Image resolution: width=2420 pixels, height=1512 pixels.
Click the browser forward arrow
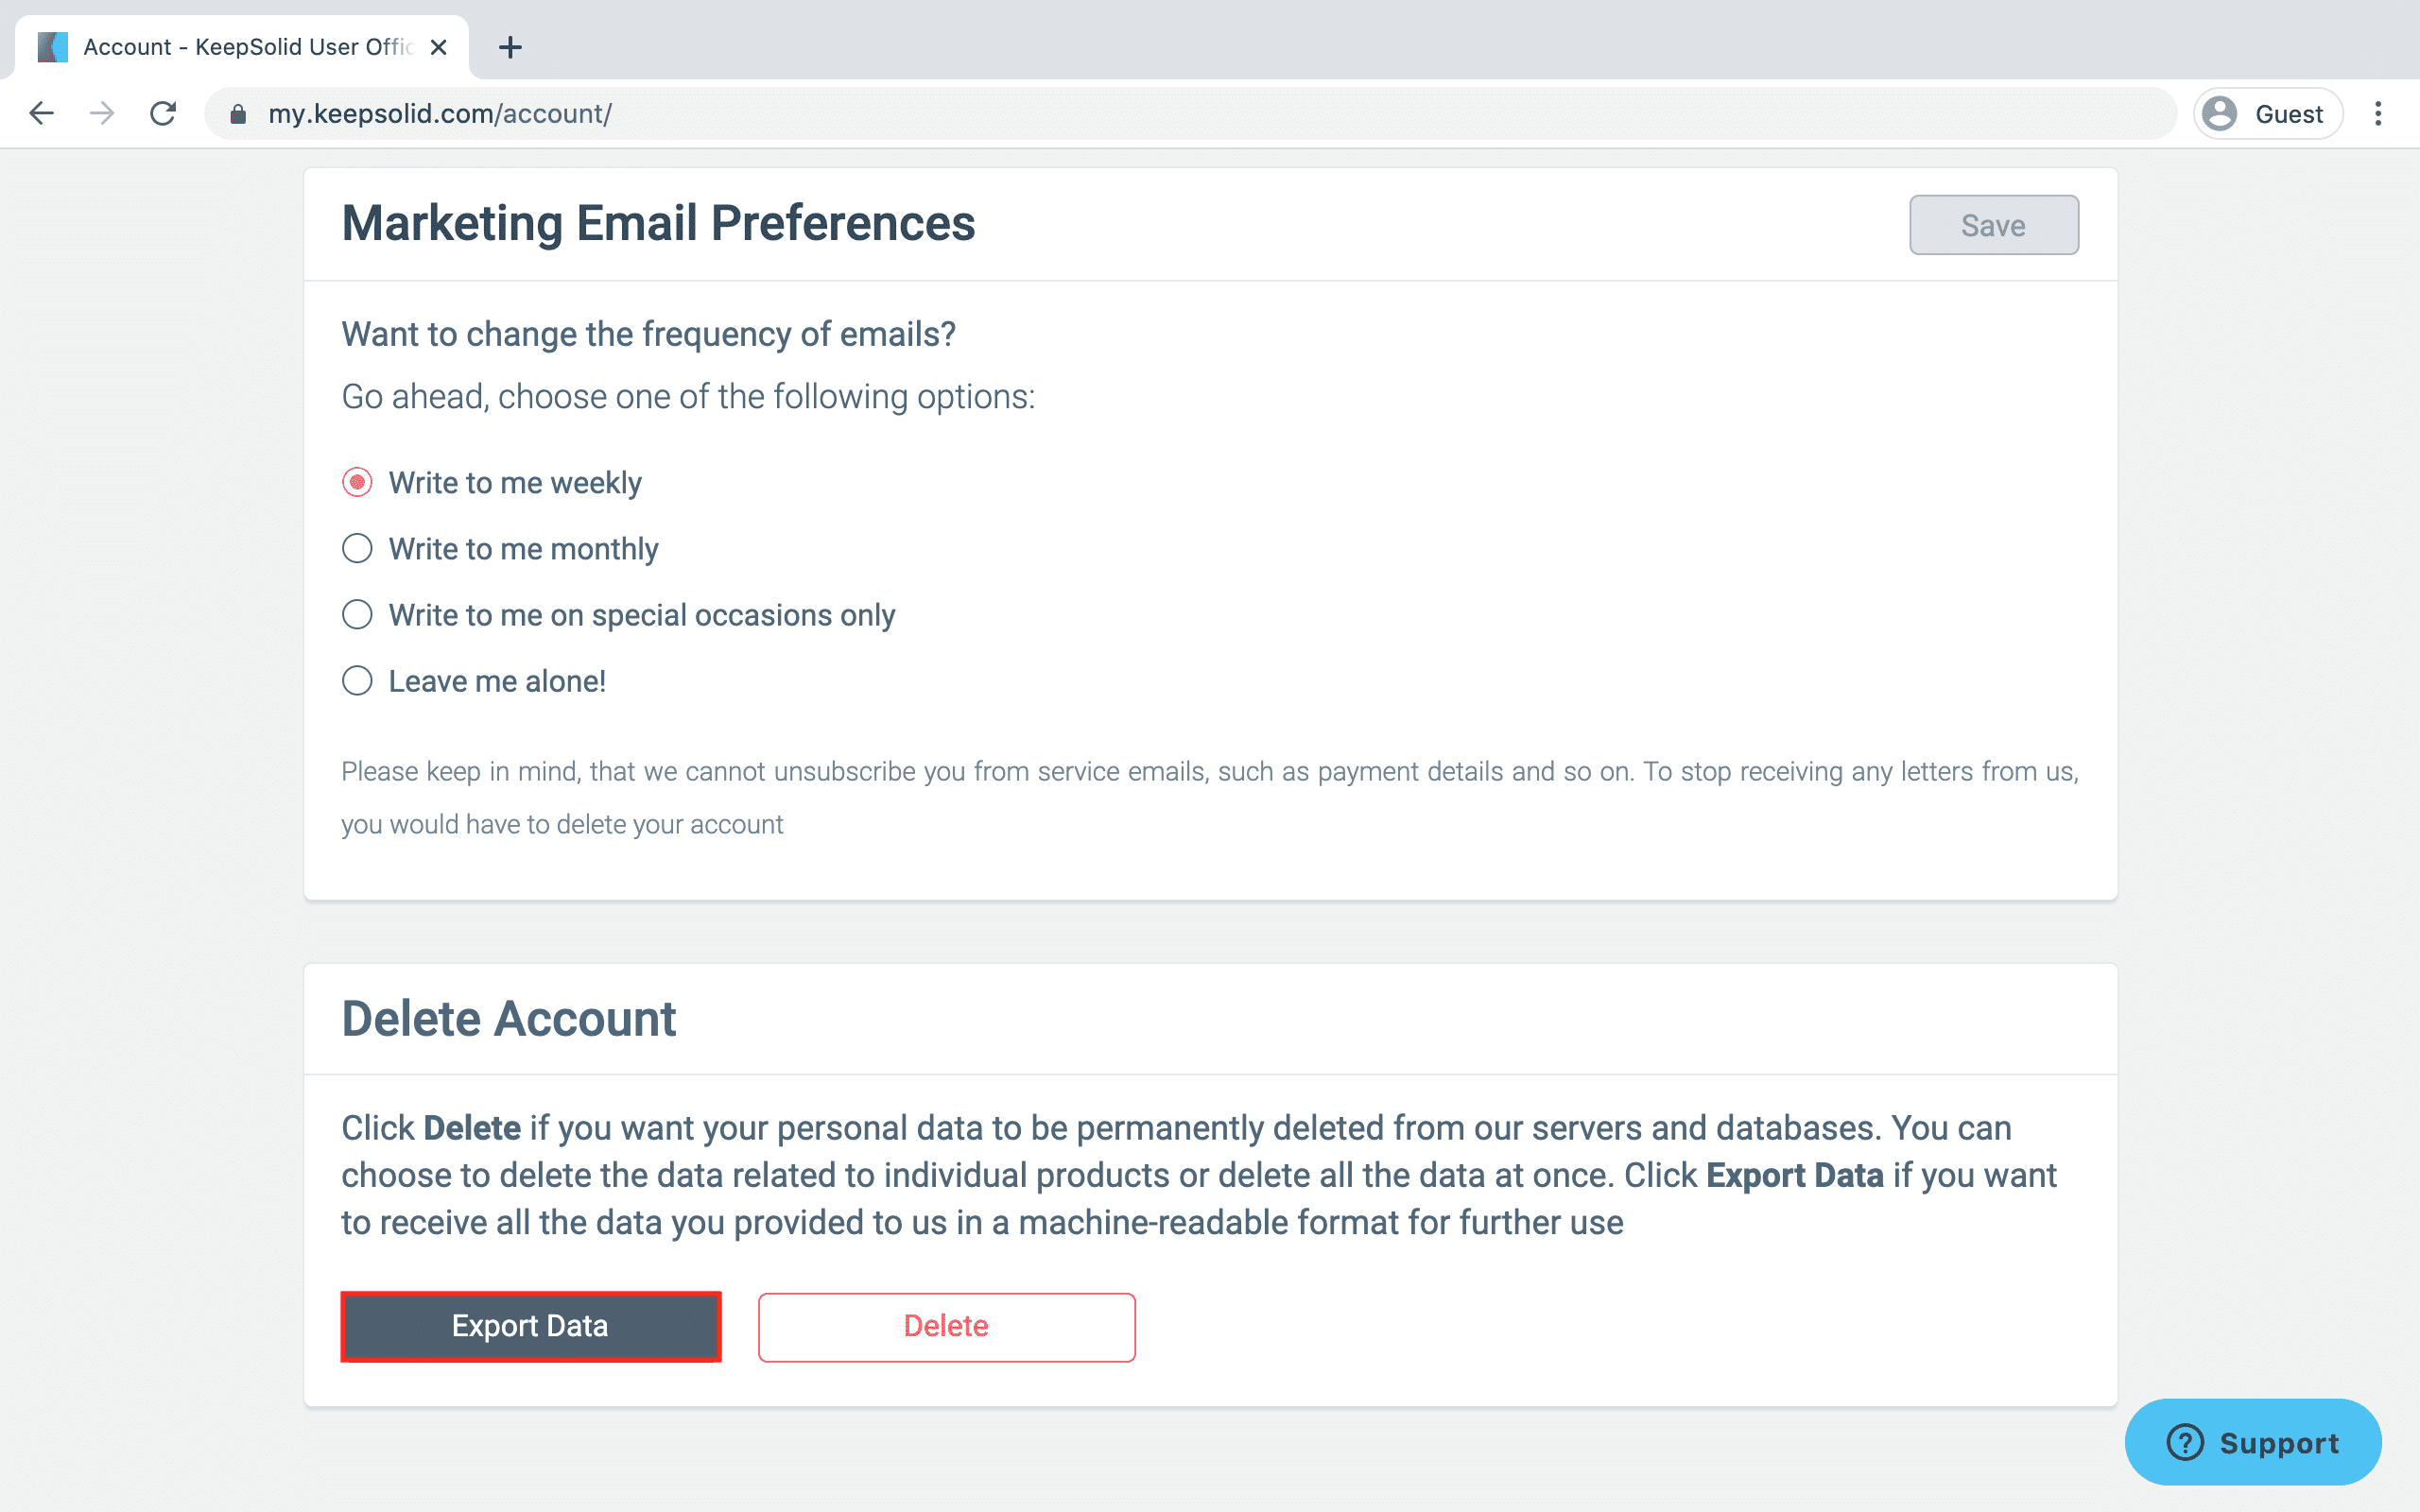tap(102, 113)
